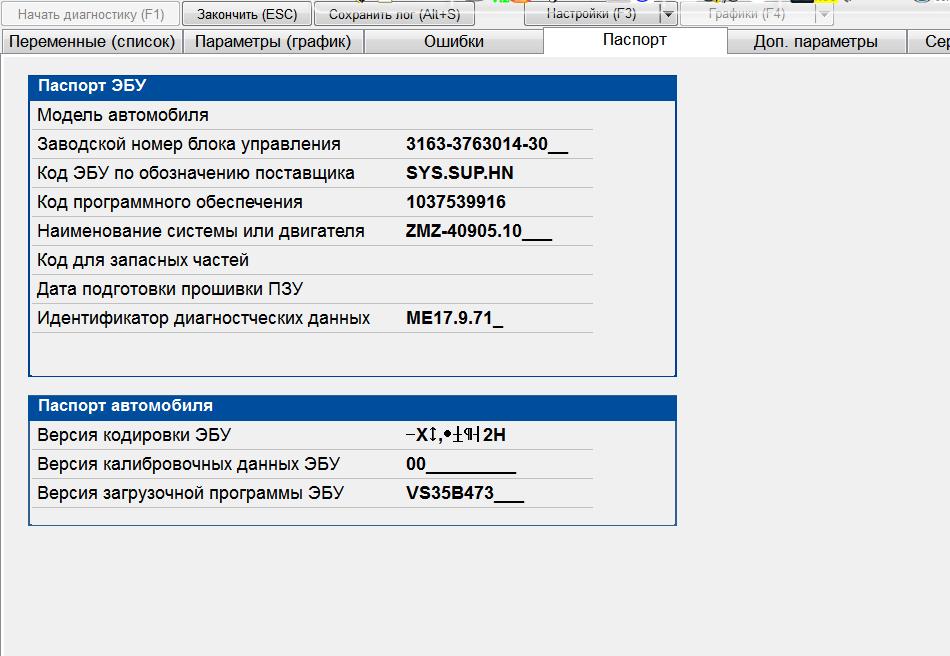Select ECU serial number 3163-3763014-30
The height and width of the screenshot is (656, 950).
pos(487,144)
